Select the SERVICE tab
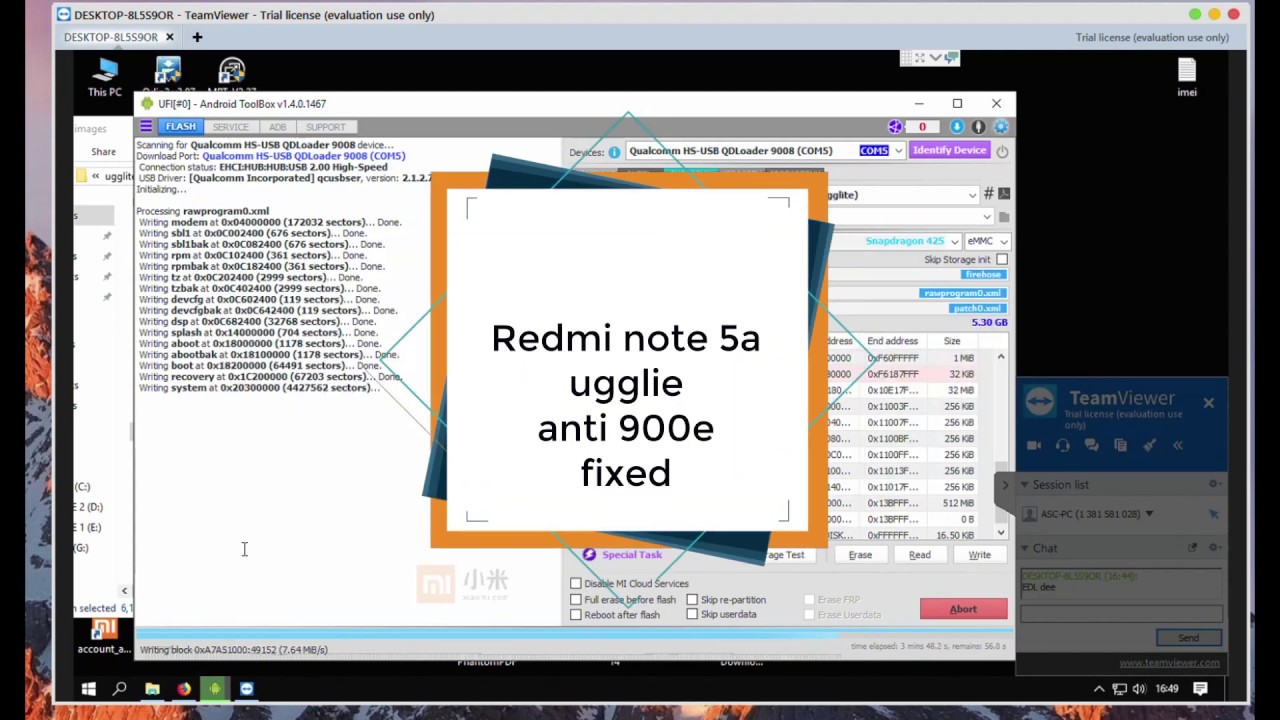 [x=230, y=127]
